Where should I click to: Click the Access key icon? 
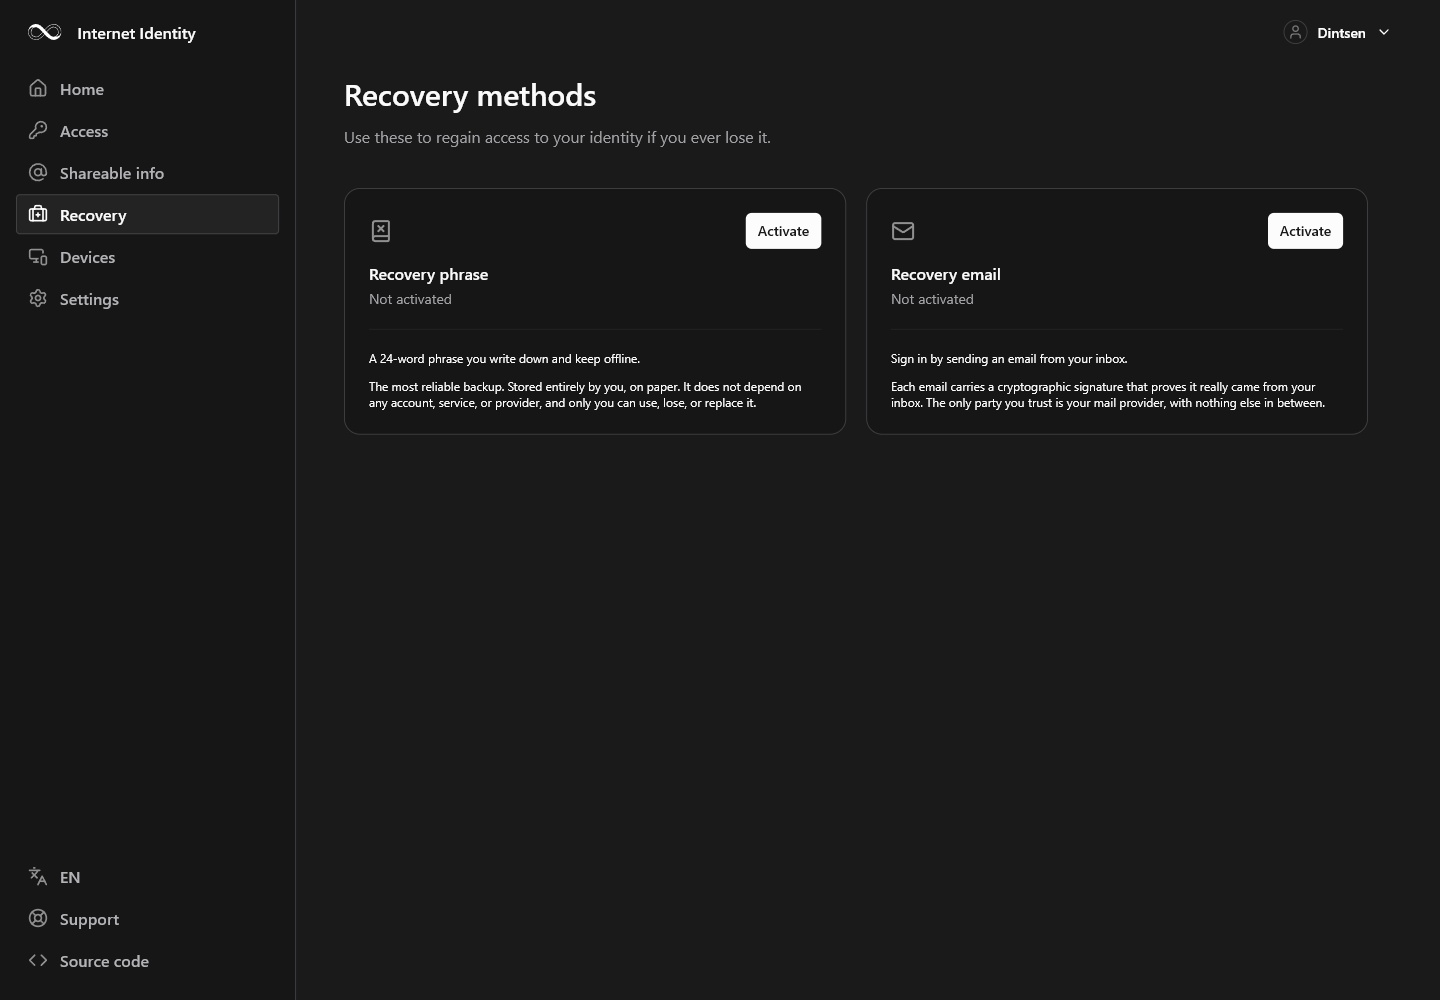[x=38, y=130]
